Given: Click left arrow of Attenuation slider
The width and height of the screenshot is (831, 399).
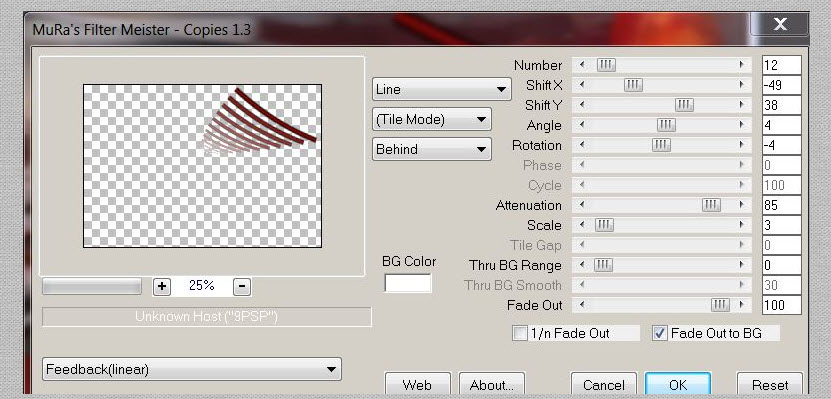Looking at the screenshot, I should tap(582, 205).
